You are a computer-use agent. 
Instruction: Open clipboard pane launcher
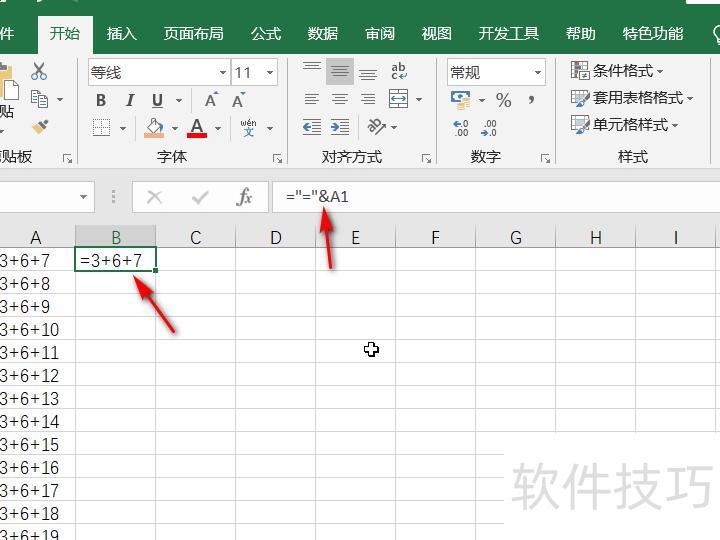click(x=68, y=159)
